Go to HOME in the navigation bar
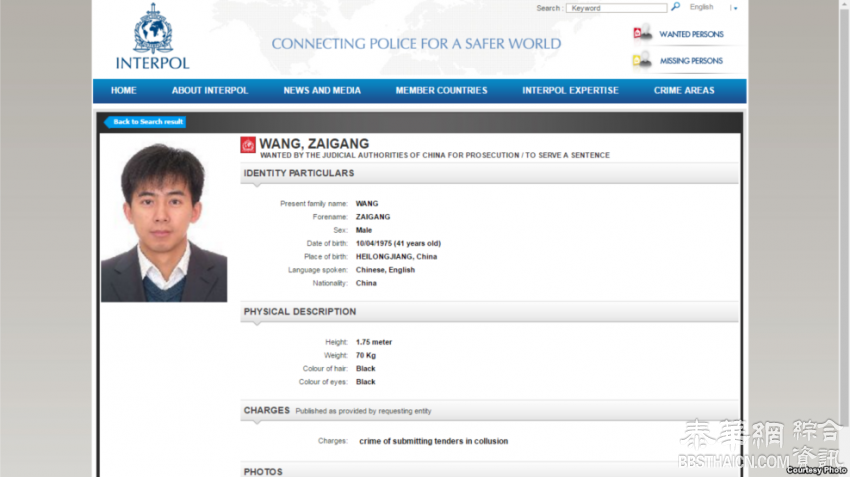This screenshot has width=850, height=477. 124,91
